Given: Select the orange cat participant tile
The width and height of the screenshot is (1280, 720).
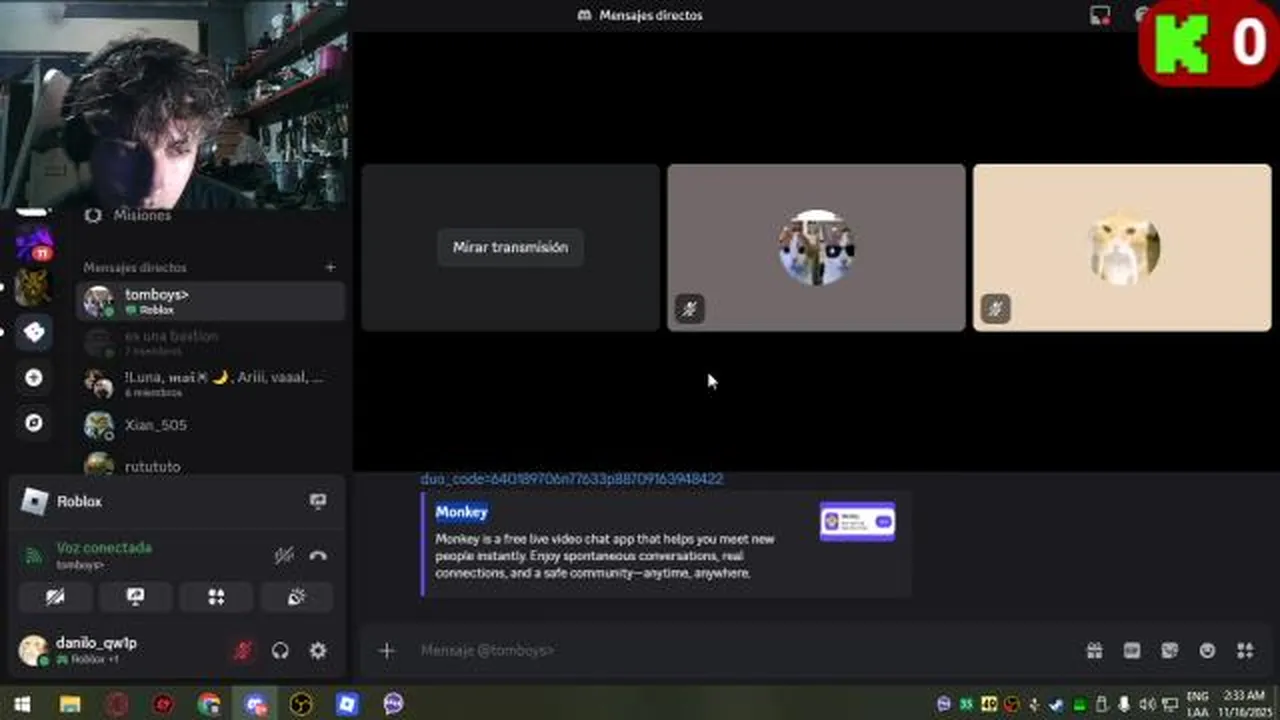Looking at the screenshot, I should [1122, 247].
